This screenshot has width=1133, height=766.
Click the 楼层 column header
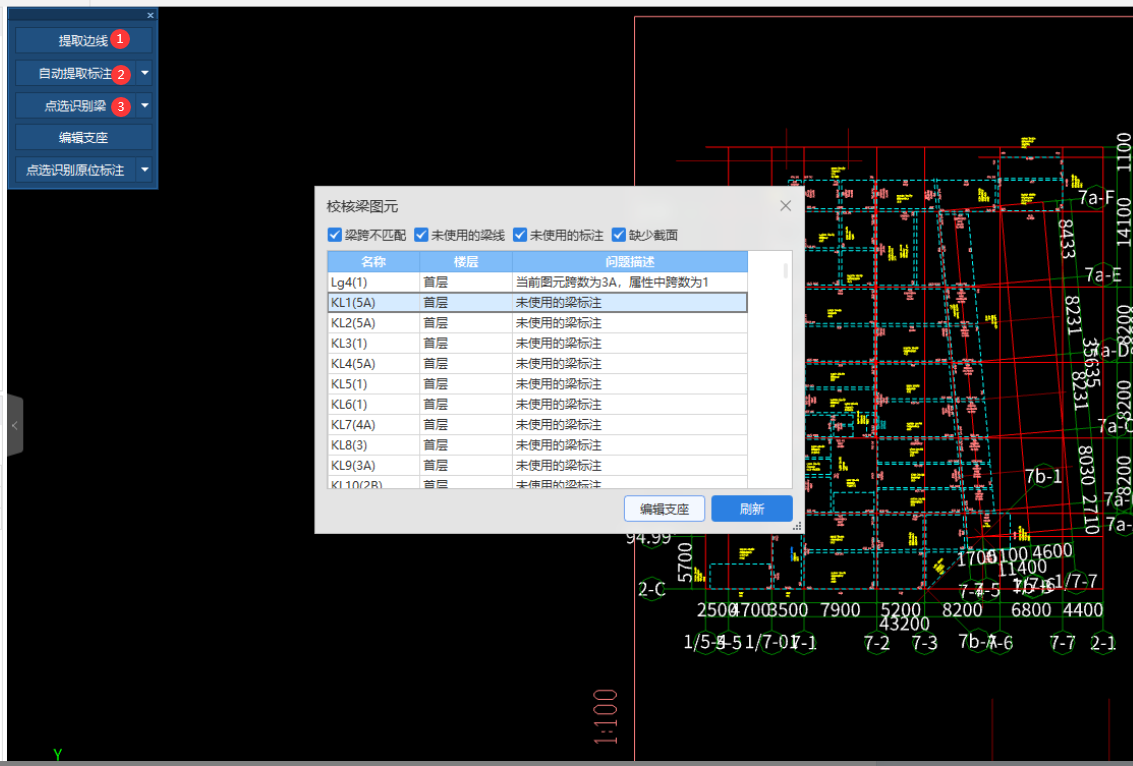coord(466,262)
